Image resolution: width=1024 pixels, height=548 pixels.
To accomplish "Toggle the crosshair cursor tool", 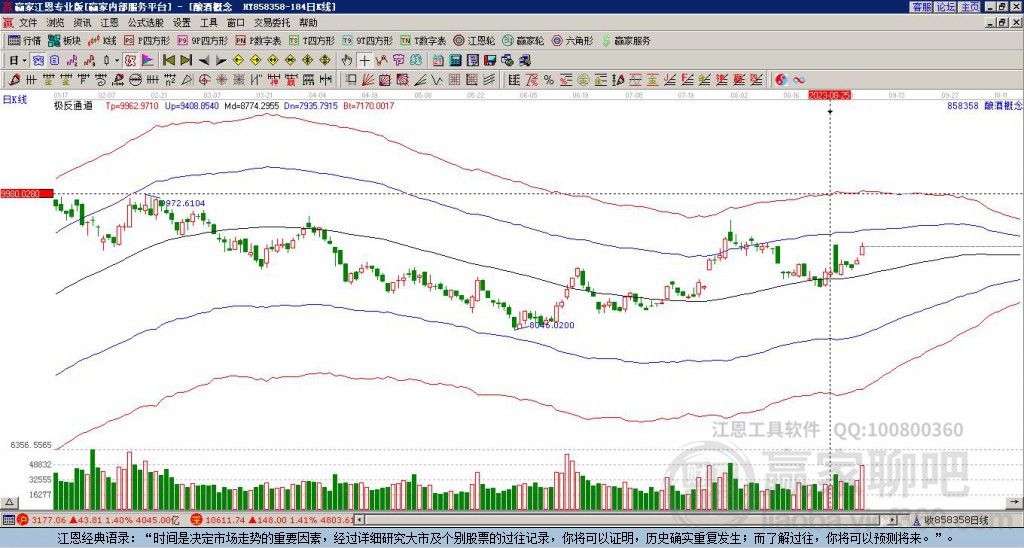I will [x=364, y=61].
